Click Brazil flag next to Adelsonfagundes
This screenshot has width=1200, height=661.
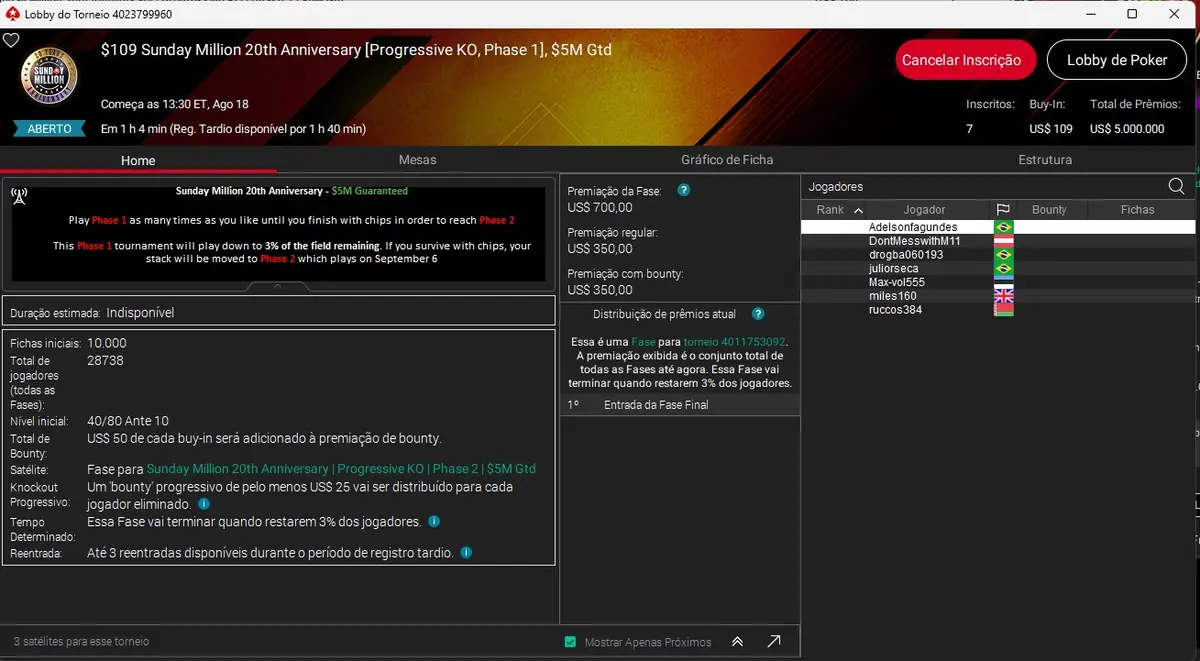[x=1003, y=227]
